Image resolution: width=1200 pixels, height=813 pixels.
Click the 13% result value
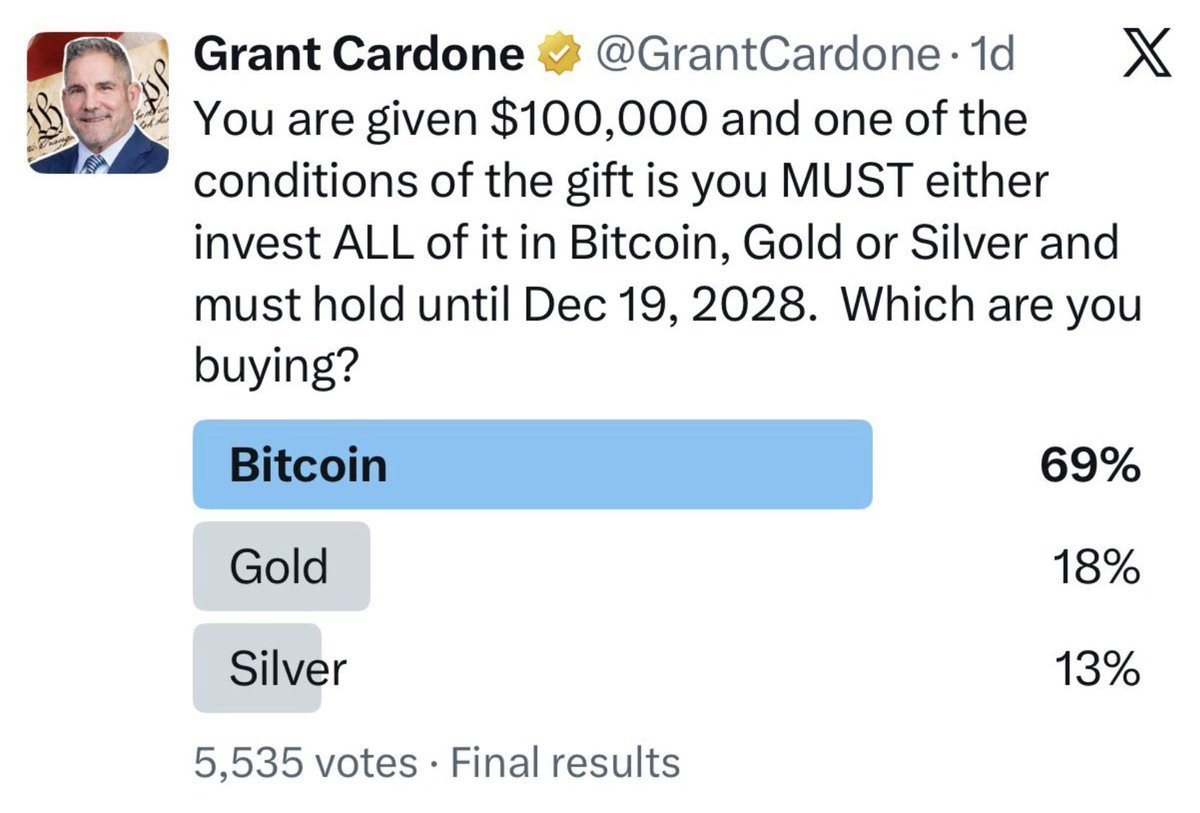point(1095,669)
